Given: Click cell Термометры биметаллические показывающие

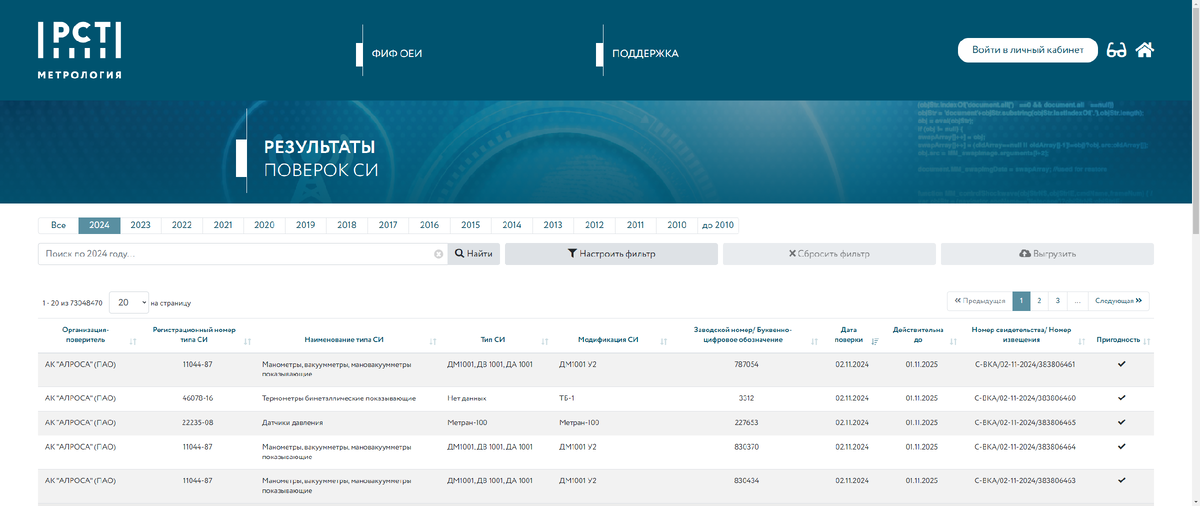Looking at the screenshot, I should pyautogui.click(x=339, y=399).
